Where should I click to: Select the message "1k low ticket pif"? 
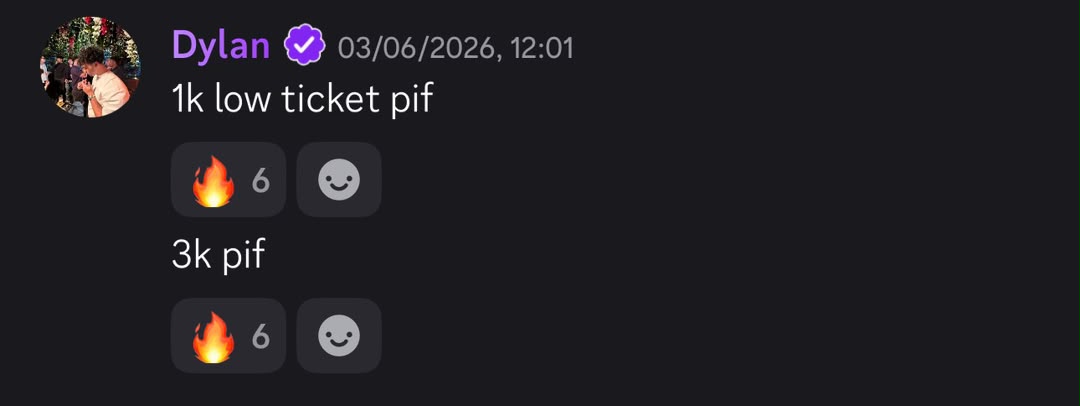coord(302,100)
